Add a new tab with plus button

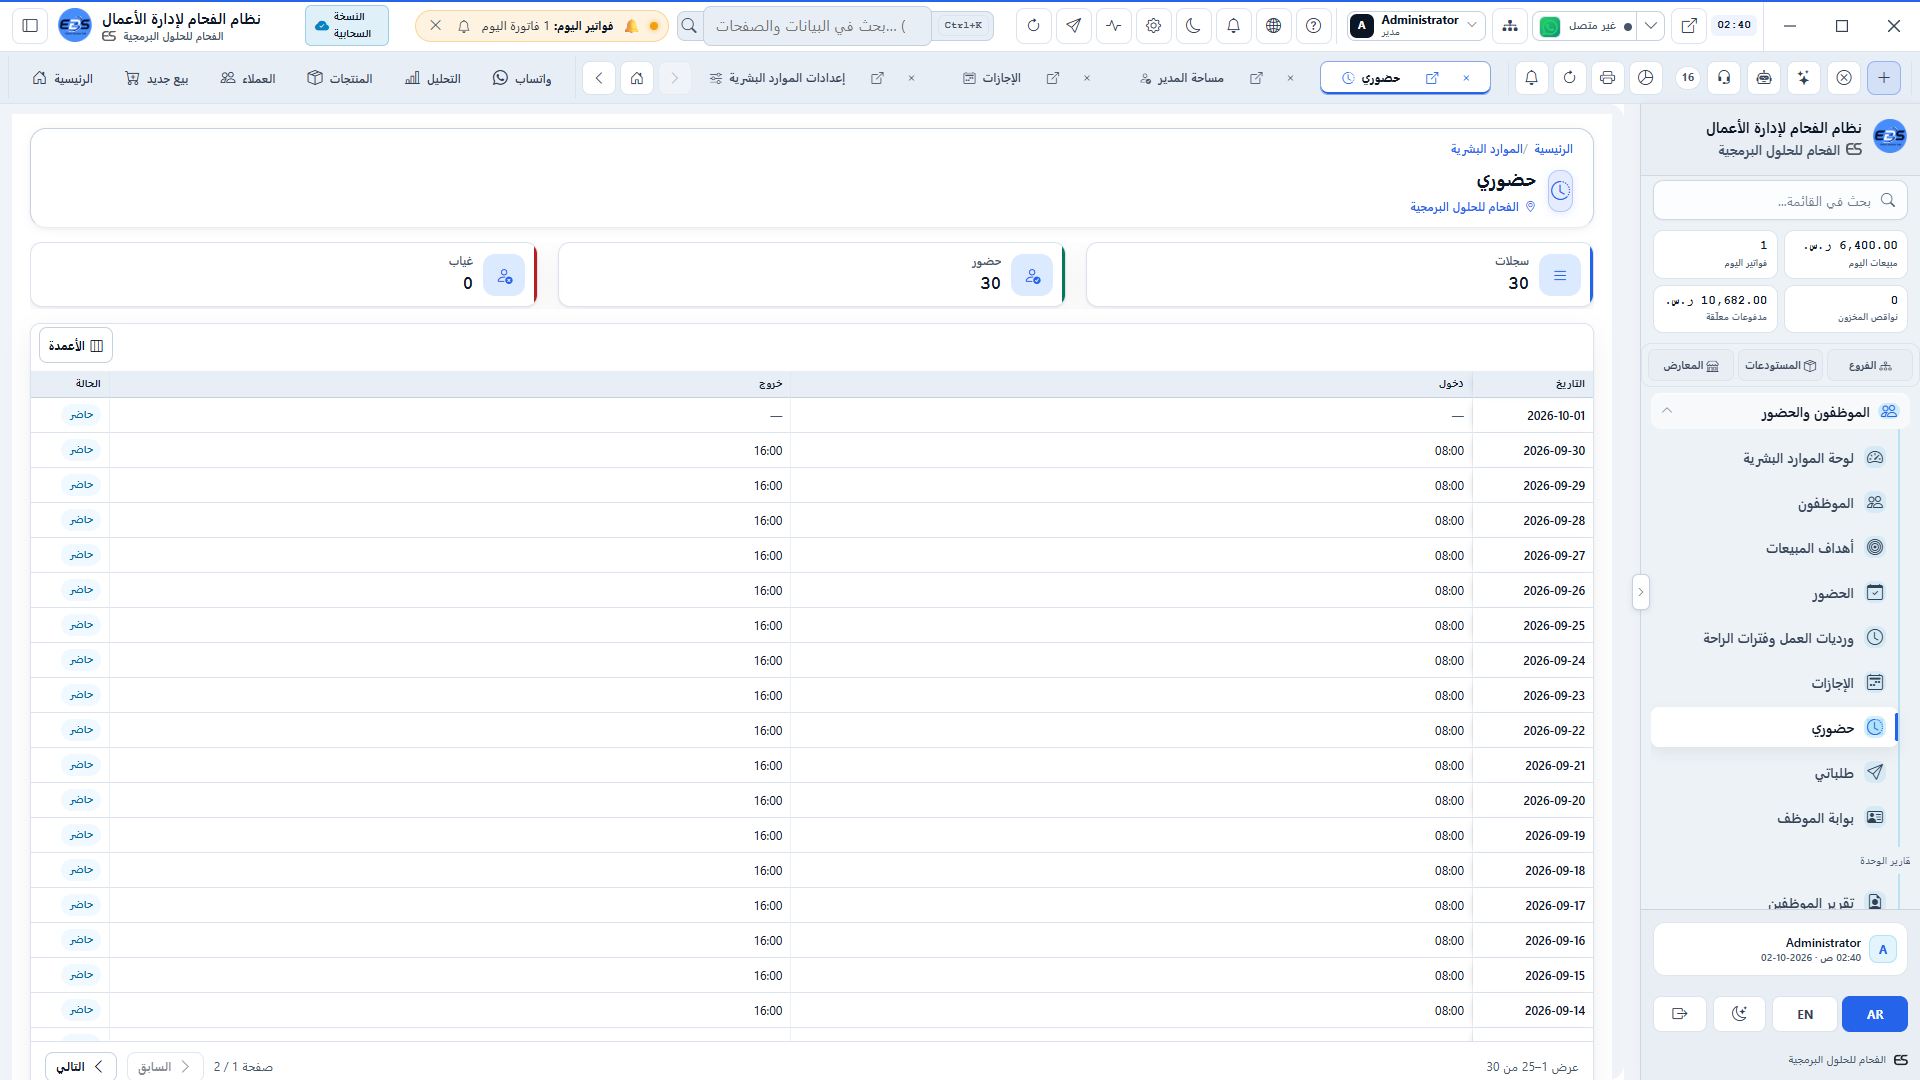1884,78
